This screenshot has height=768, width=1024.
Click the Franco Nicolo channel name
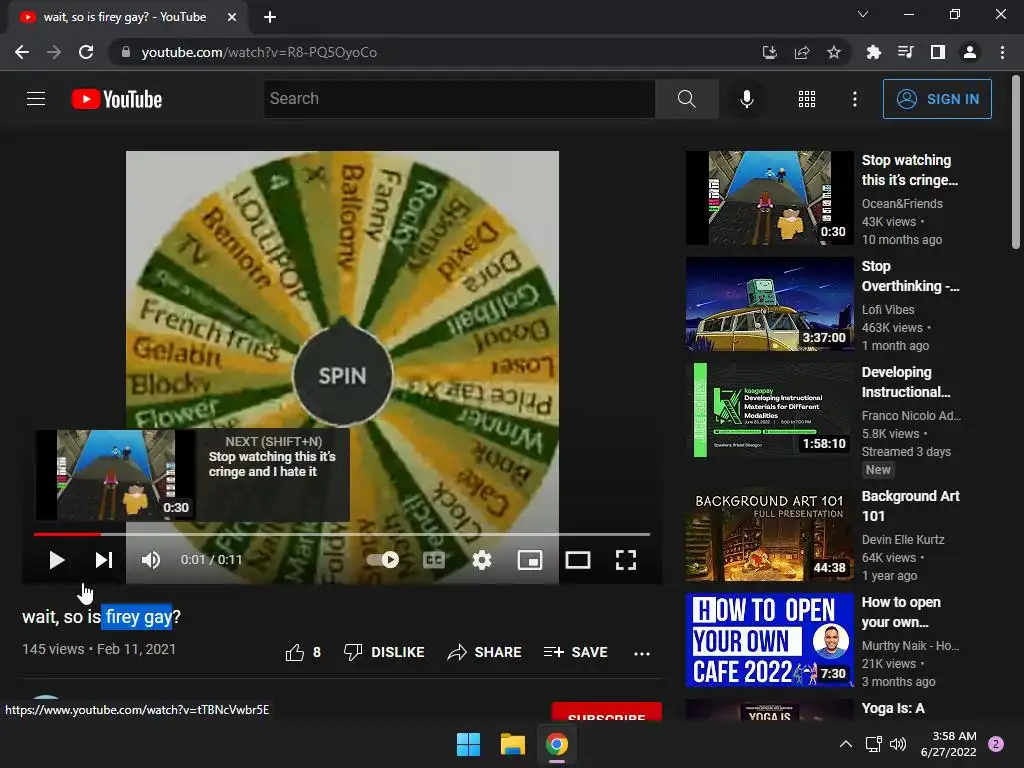pos(911,415)
